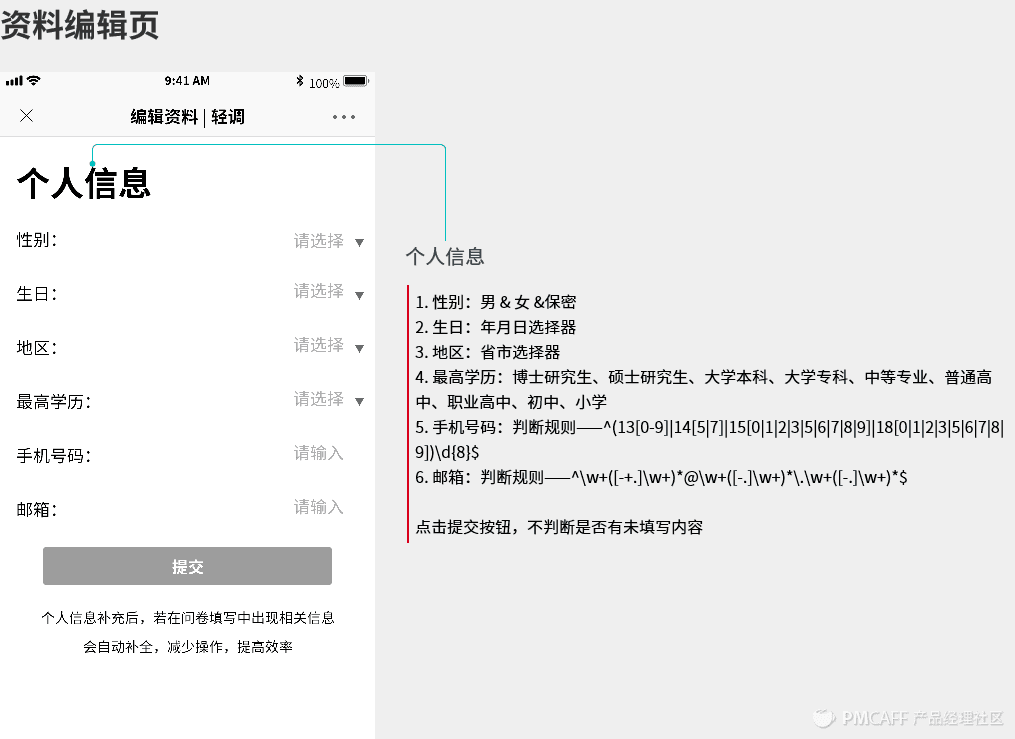This screenshot has width=1015, height=739.
Task: Click the Bluetooth icon in status bar
Action: 300,81
